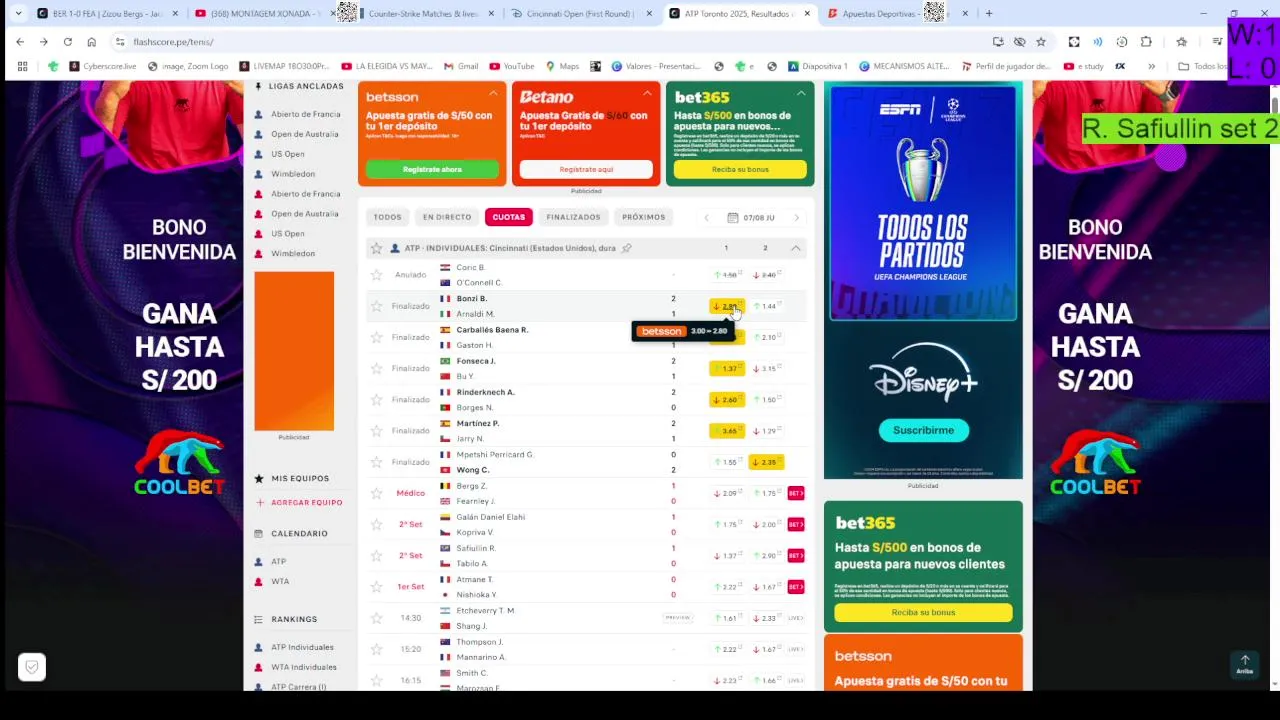Screen dimensions: 1280x720
Task: Star the Bergs Z. vs Fearnley match
Action: tap(377, 493)
